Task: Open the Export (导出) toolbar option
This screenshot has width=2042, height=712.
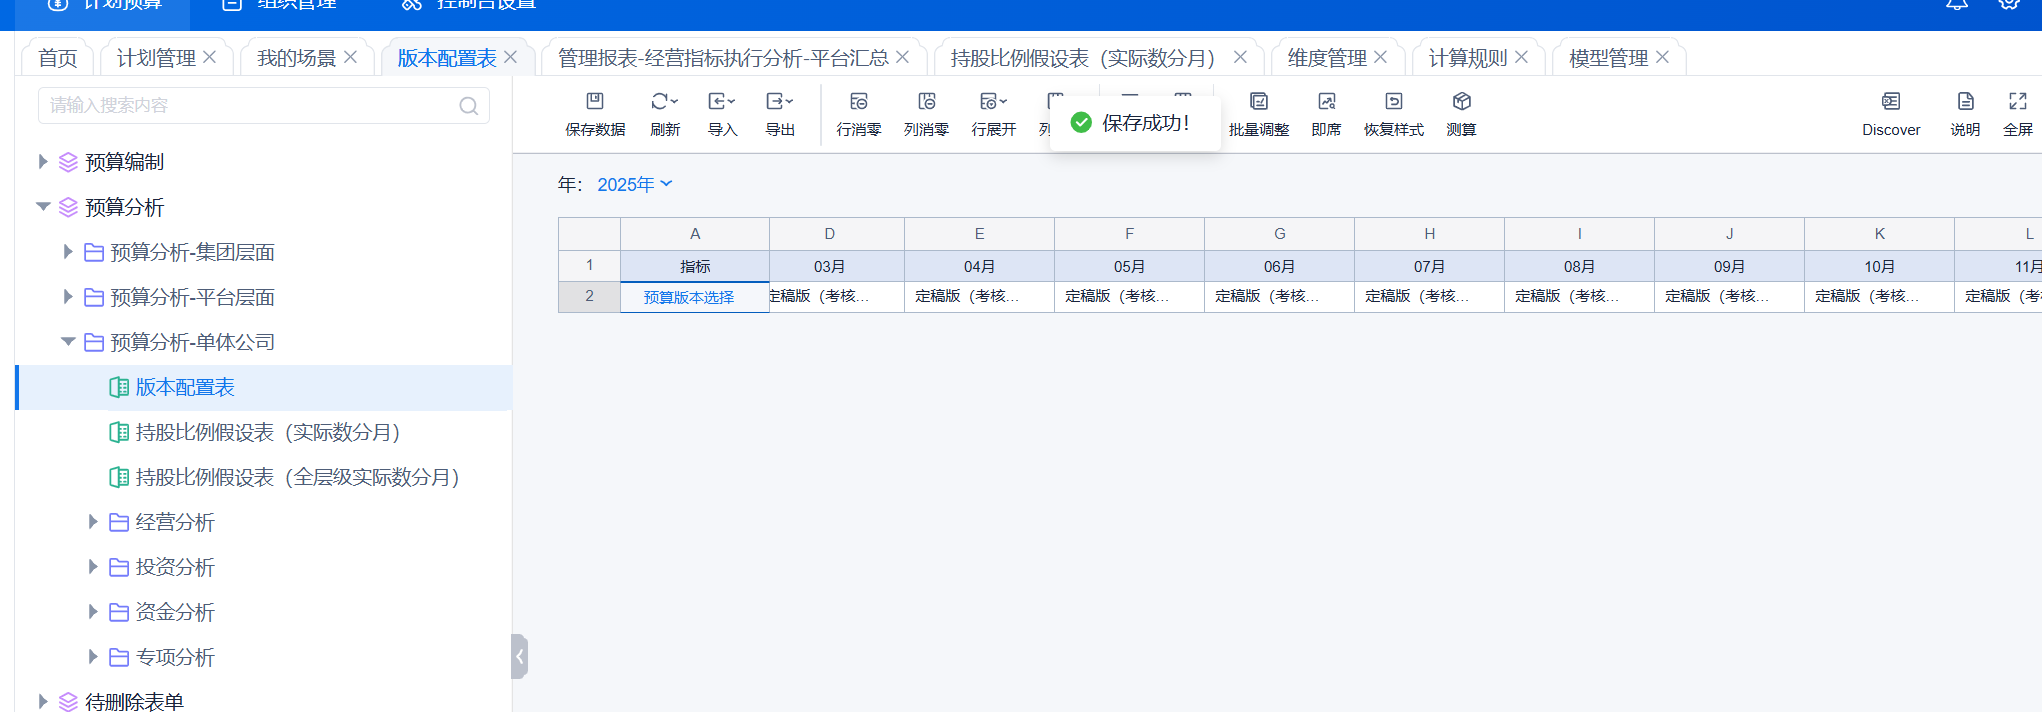Action: [779, 102]
